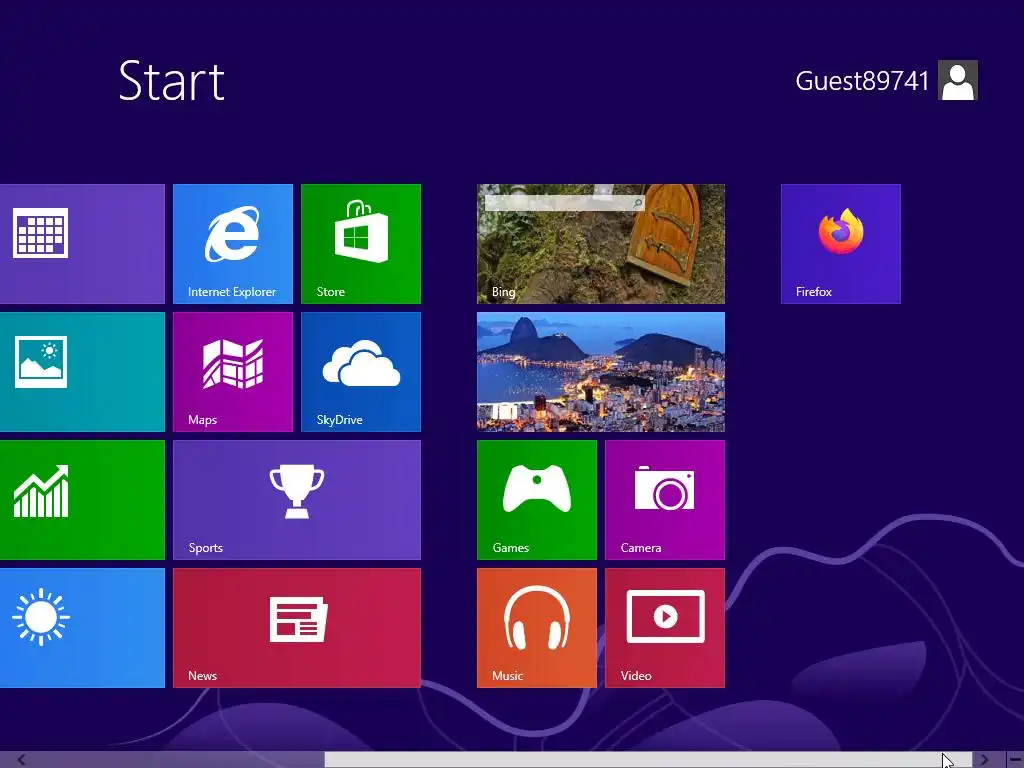Launch the Firefox tile

tap(840, 244)
